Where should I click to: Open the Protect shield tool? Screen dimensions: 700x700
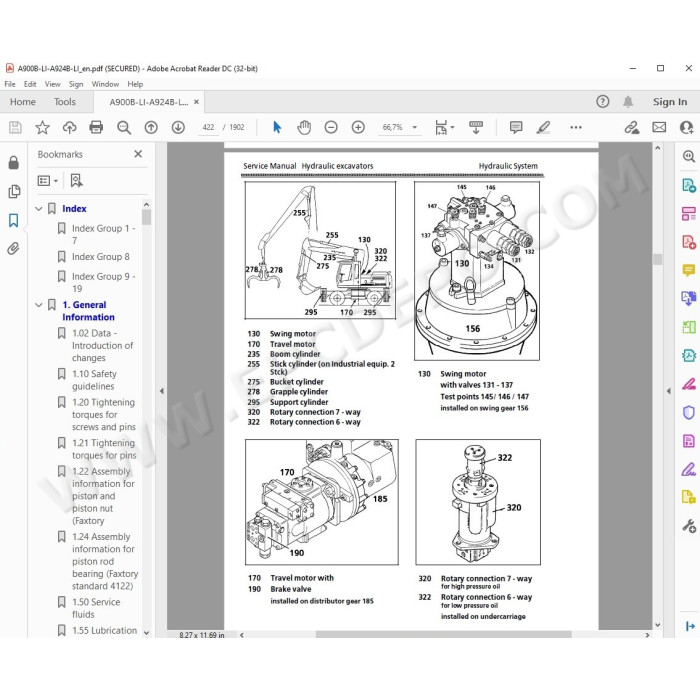click(x=689, y=412)
